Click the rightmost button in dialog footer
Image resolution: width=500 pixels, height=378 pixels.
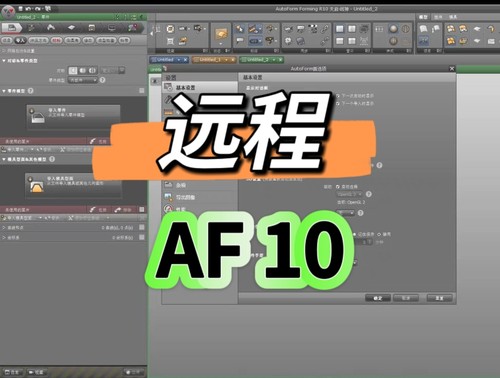440,298
